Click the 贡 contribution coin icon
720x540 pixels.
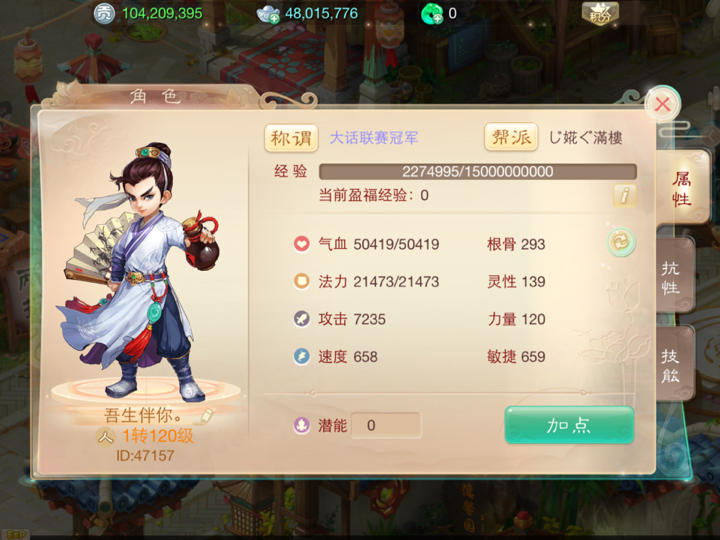pyautogui.click(x=104, y=13)
